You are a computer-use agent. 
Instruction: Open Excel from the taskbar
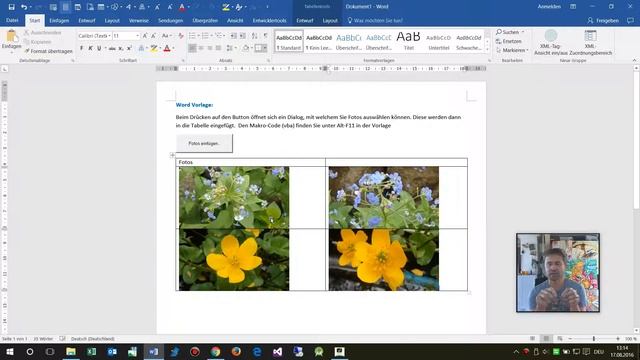click(x=91, y=351)
